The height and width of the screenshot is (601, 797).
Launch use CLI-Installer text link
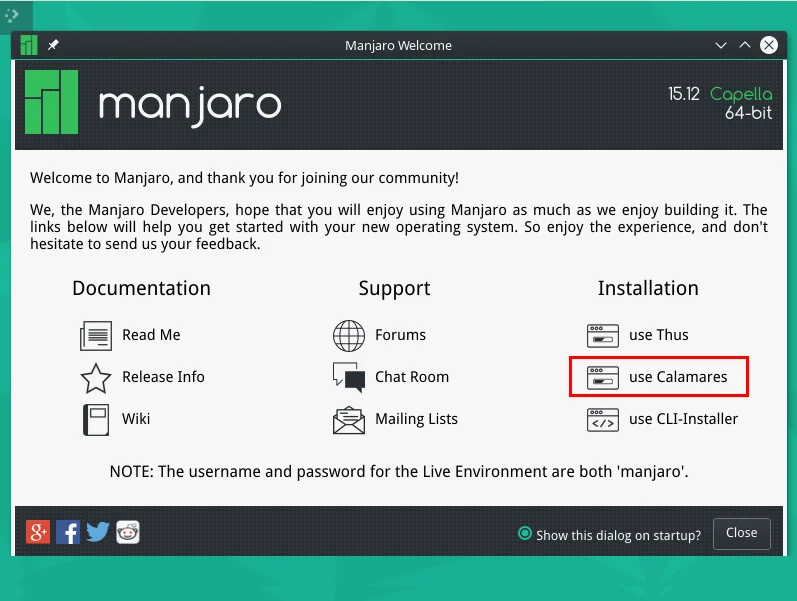coord(683,419)
